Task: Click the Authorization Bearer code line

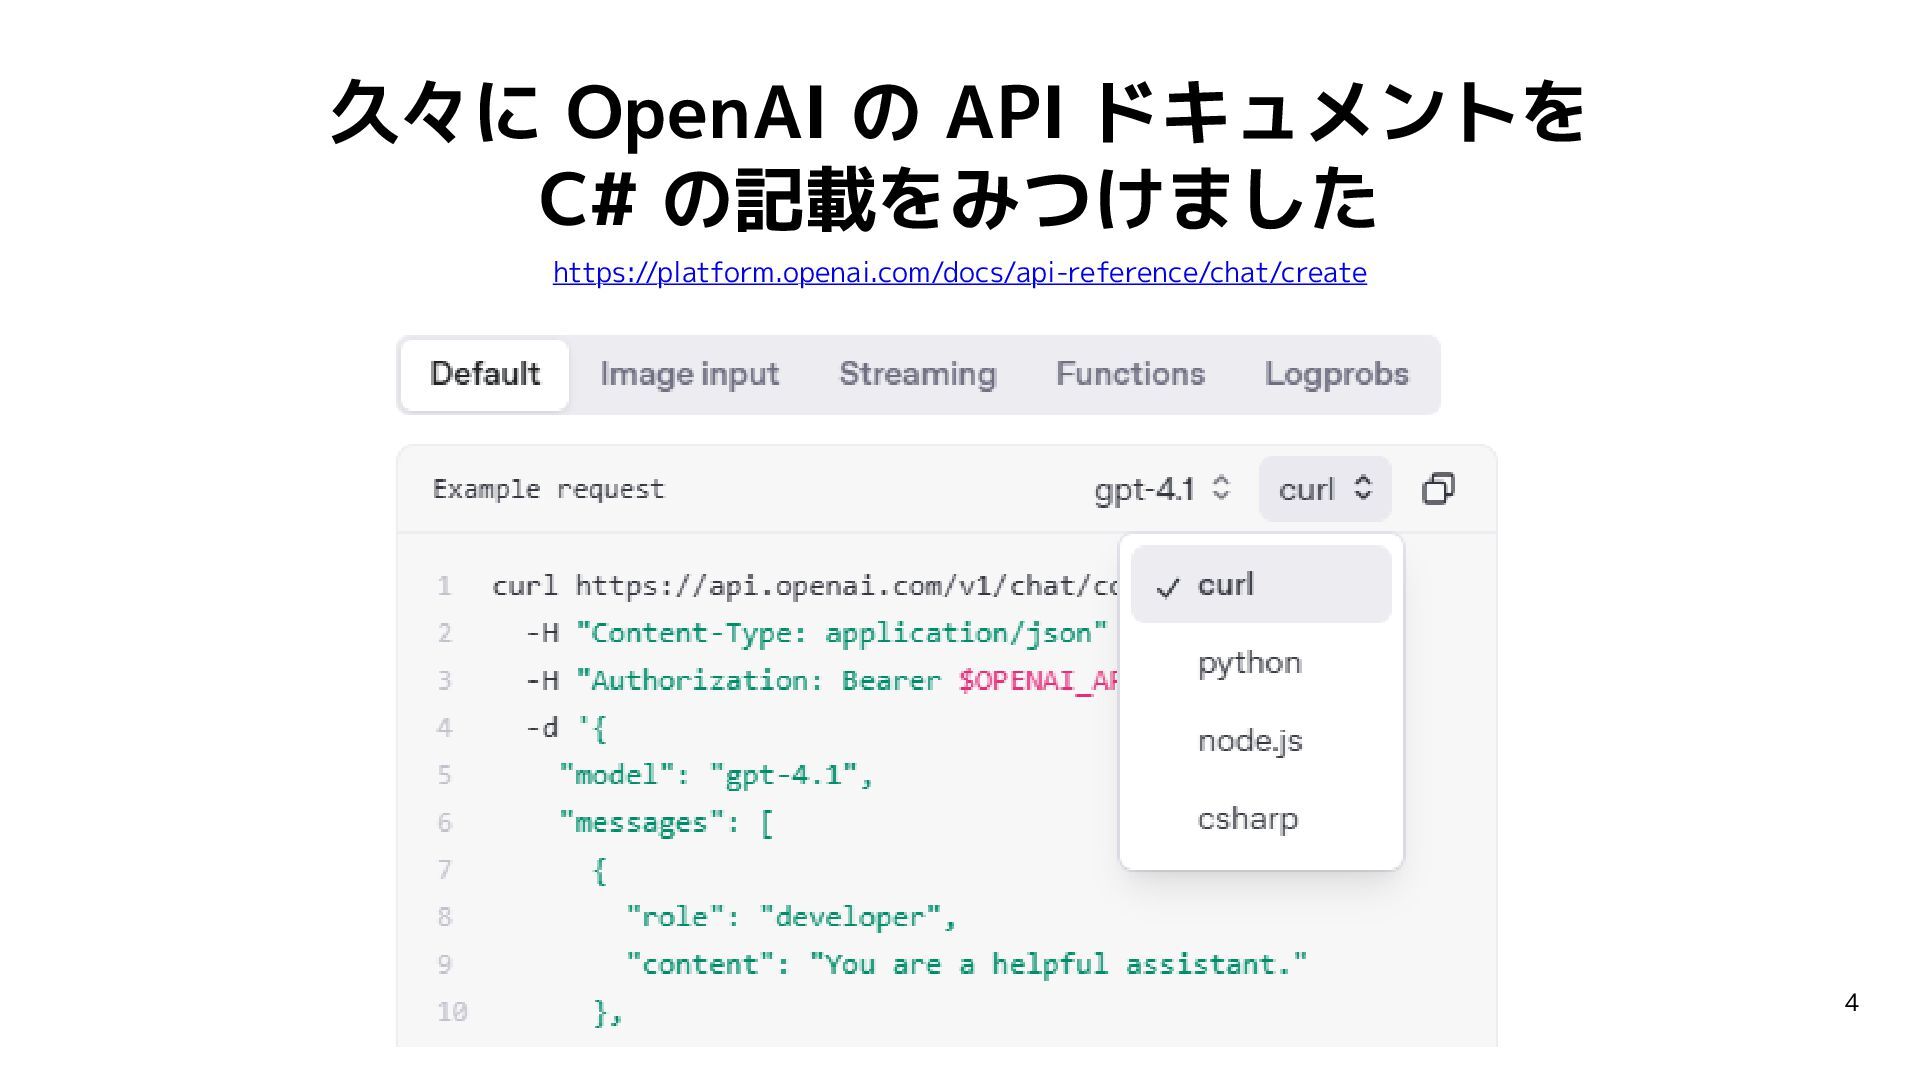Action: pyautogui.click(x=822, y=681)
